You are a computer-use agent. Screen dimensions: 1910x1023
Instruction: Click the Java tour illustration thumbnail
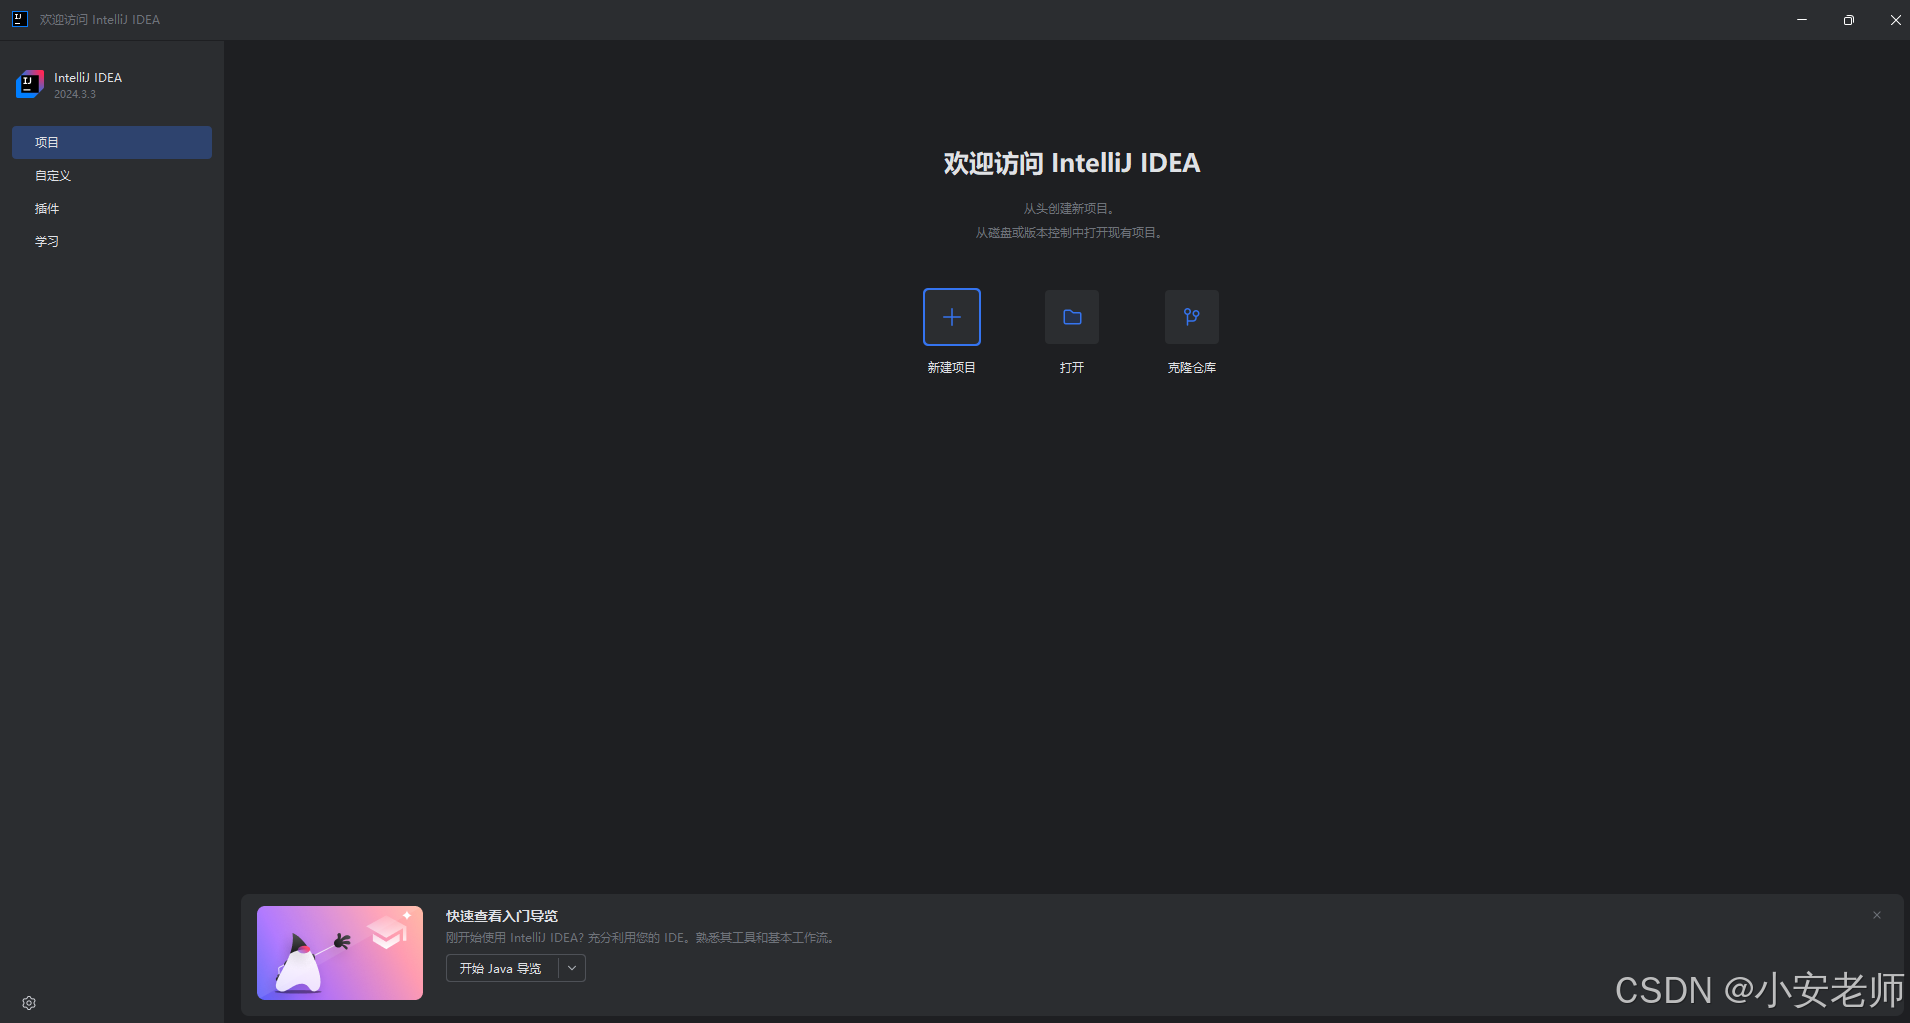[340, 953]
